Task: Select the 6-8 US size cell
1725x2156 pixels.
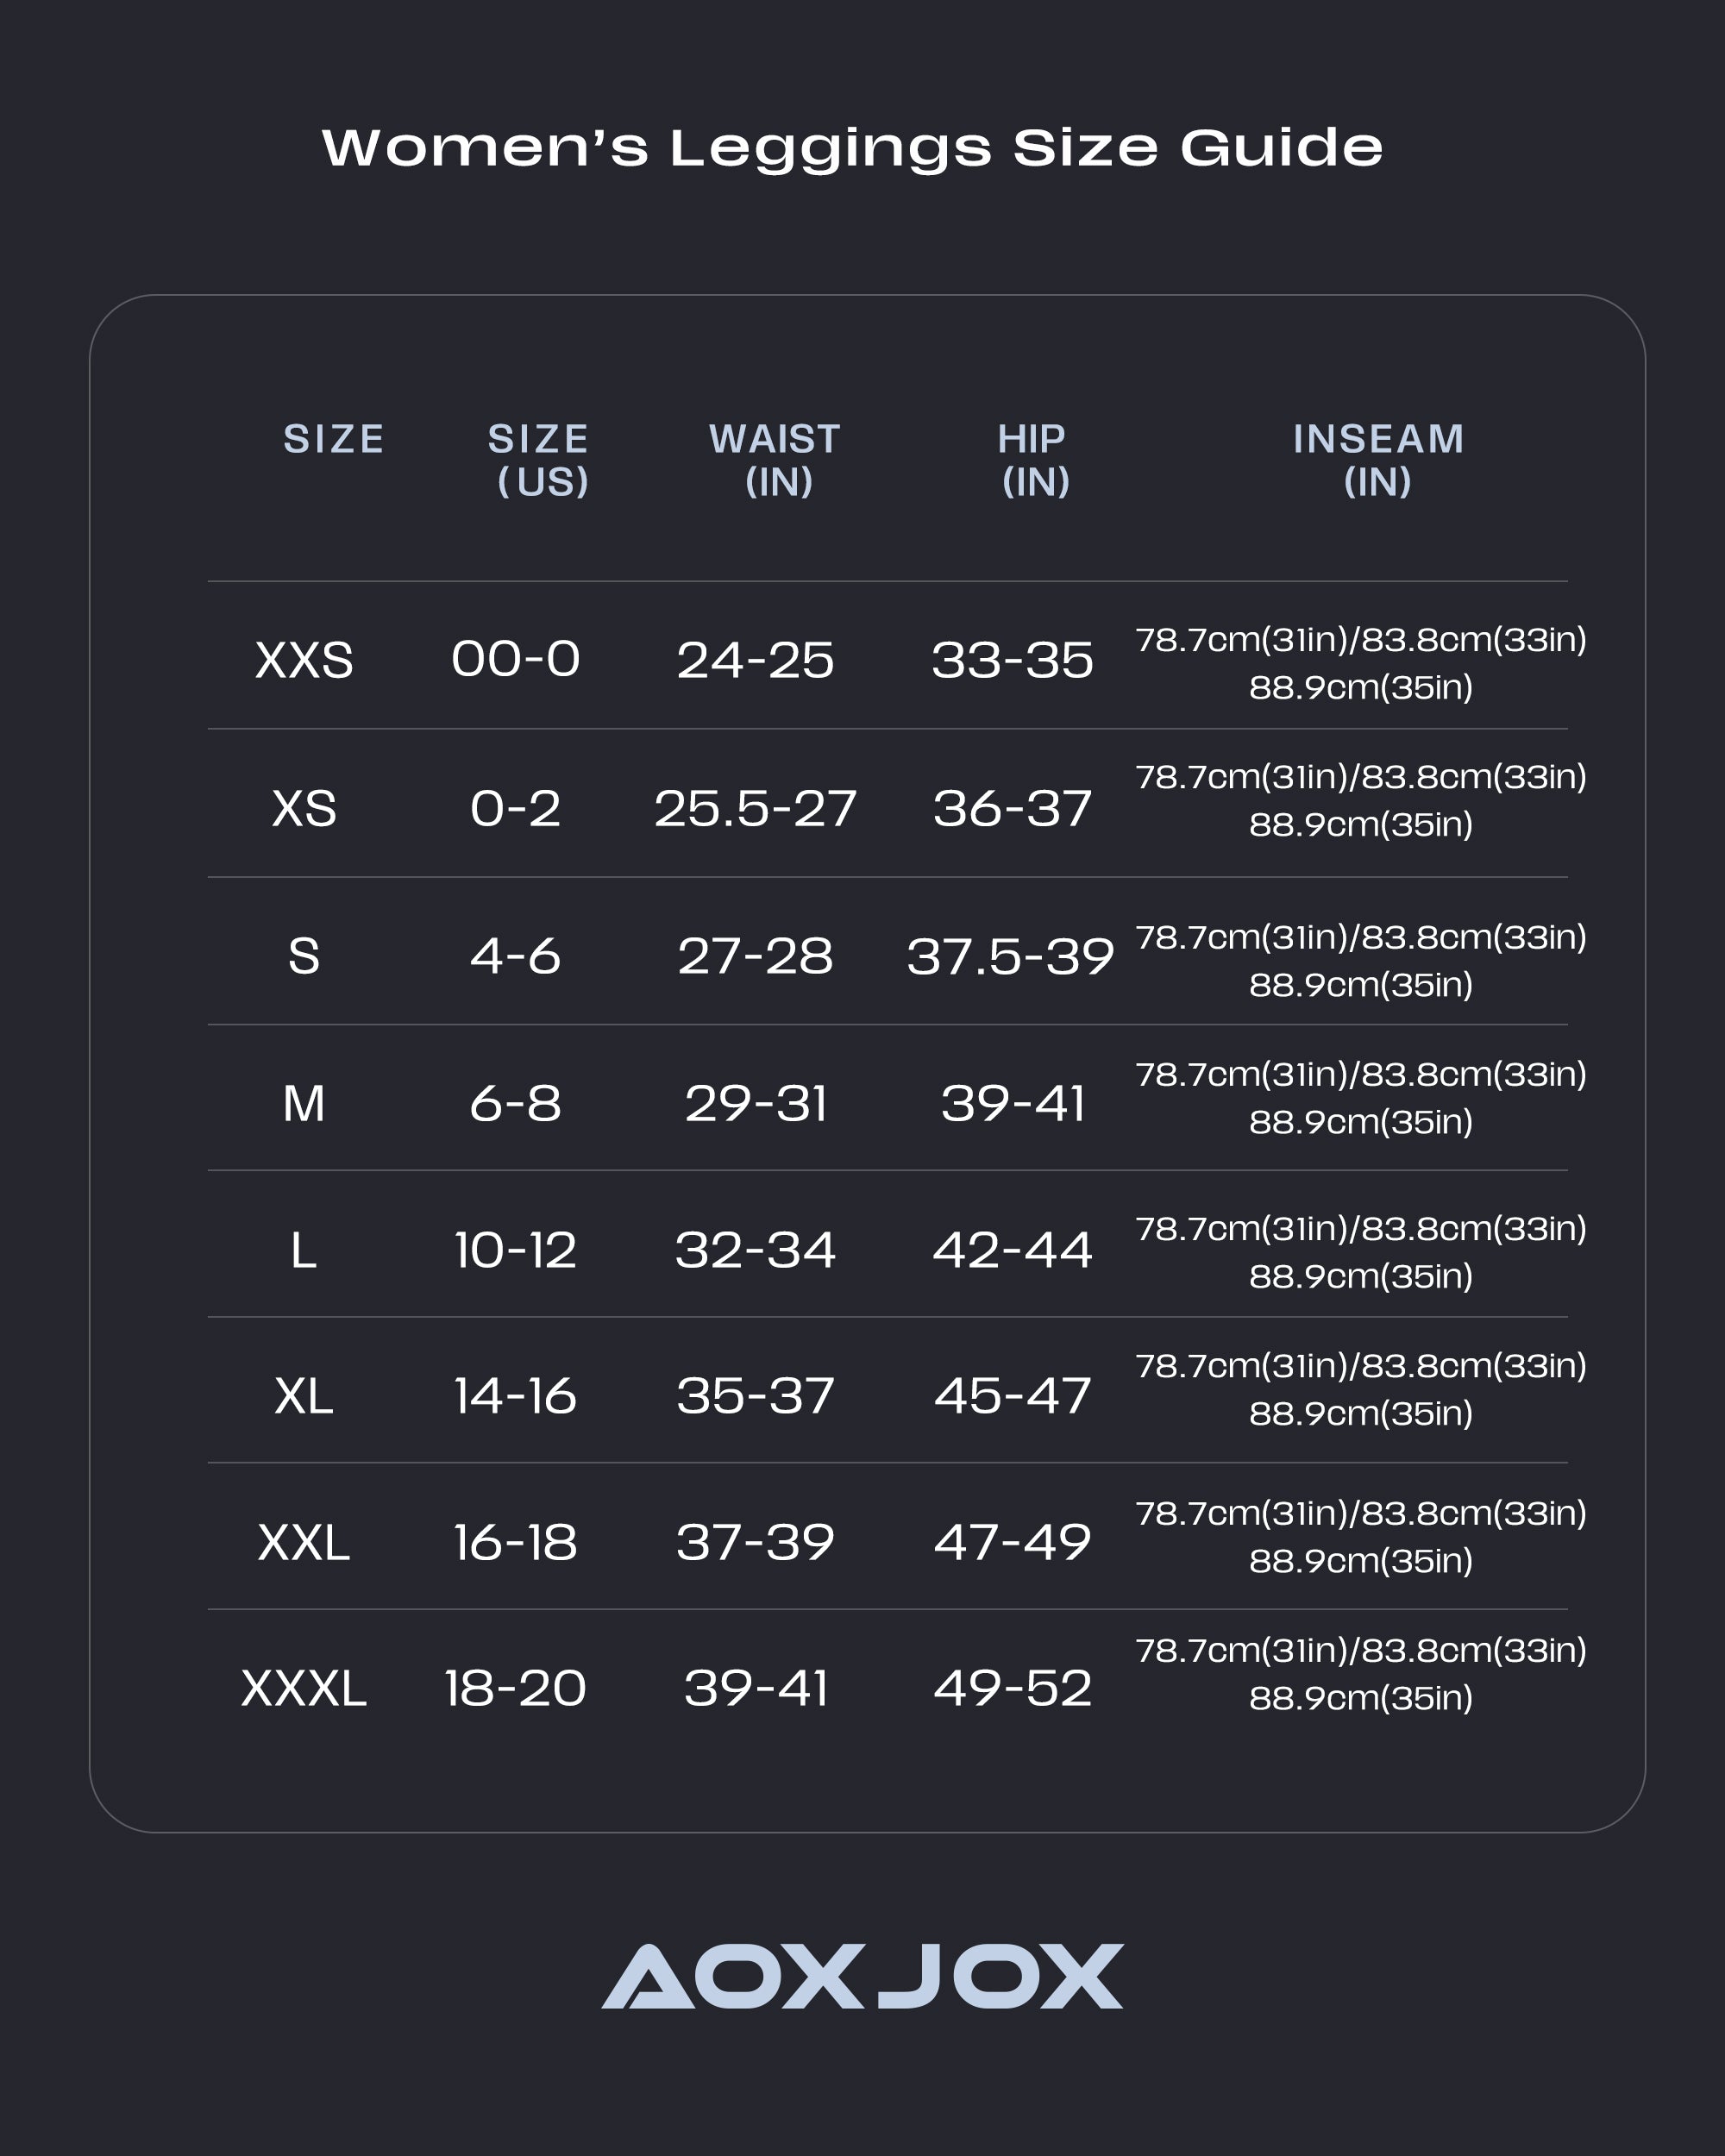Action: click(x=516, y=1103)
